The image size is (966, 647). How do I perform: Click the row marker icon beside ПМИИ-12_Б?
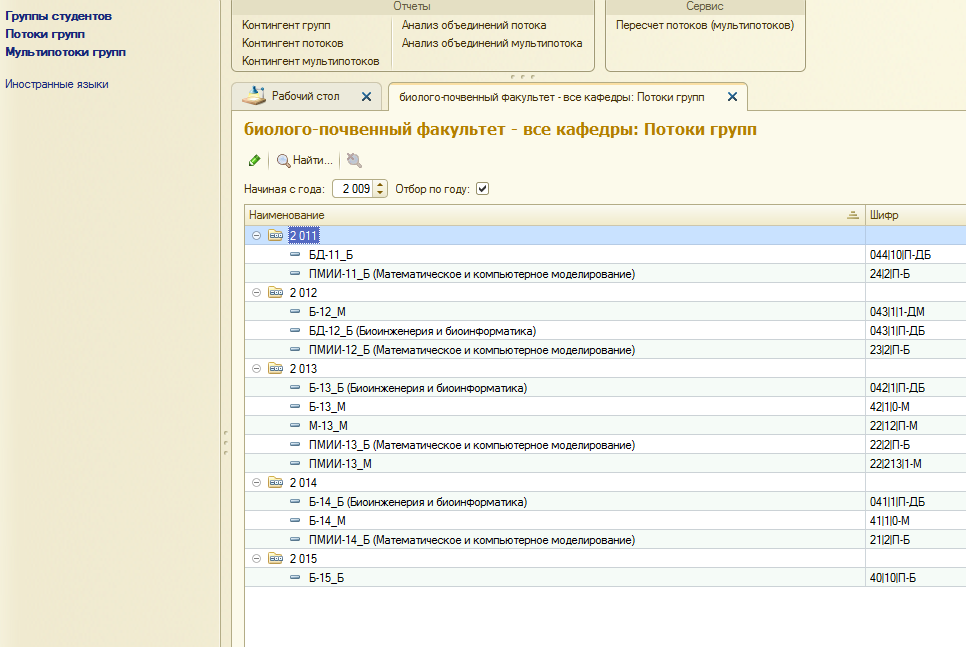click(295, 350)
